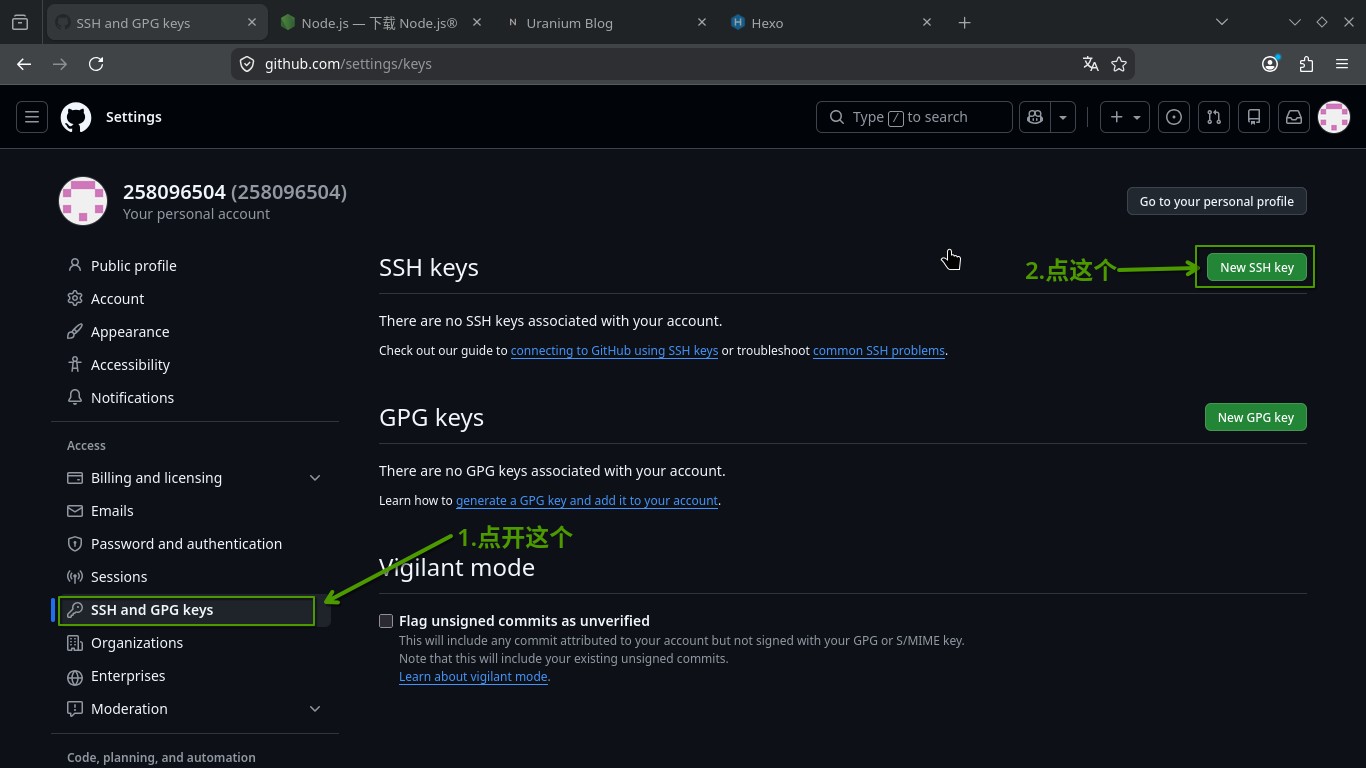Go to the GitHub homepage logo
This screenshot has height=768, width=1366.
coord(76,117)
